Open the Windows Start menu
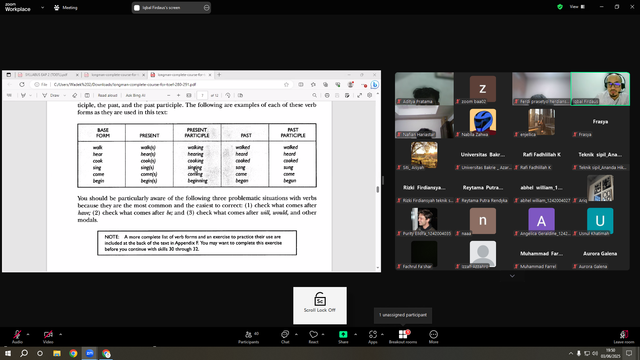This screenshot has width=640, height=360. pos(8,353)
